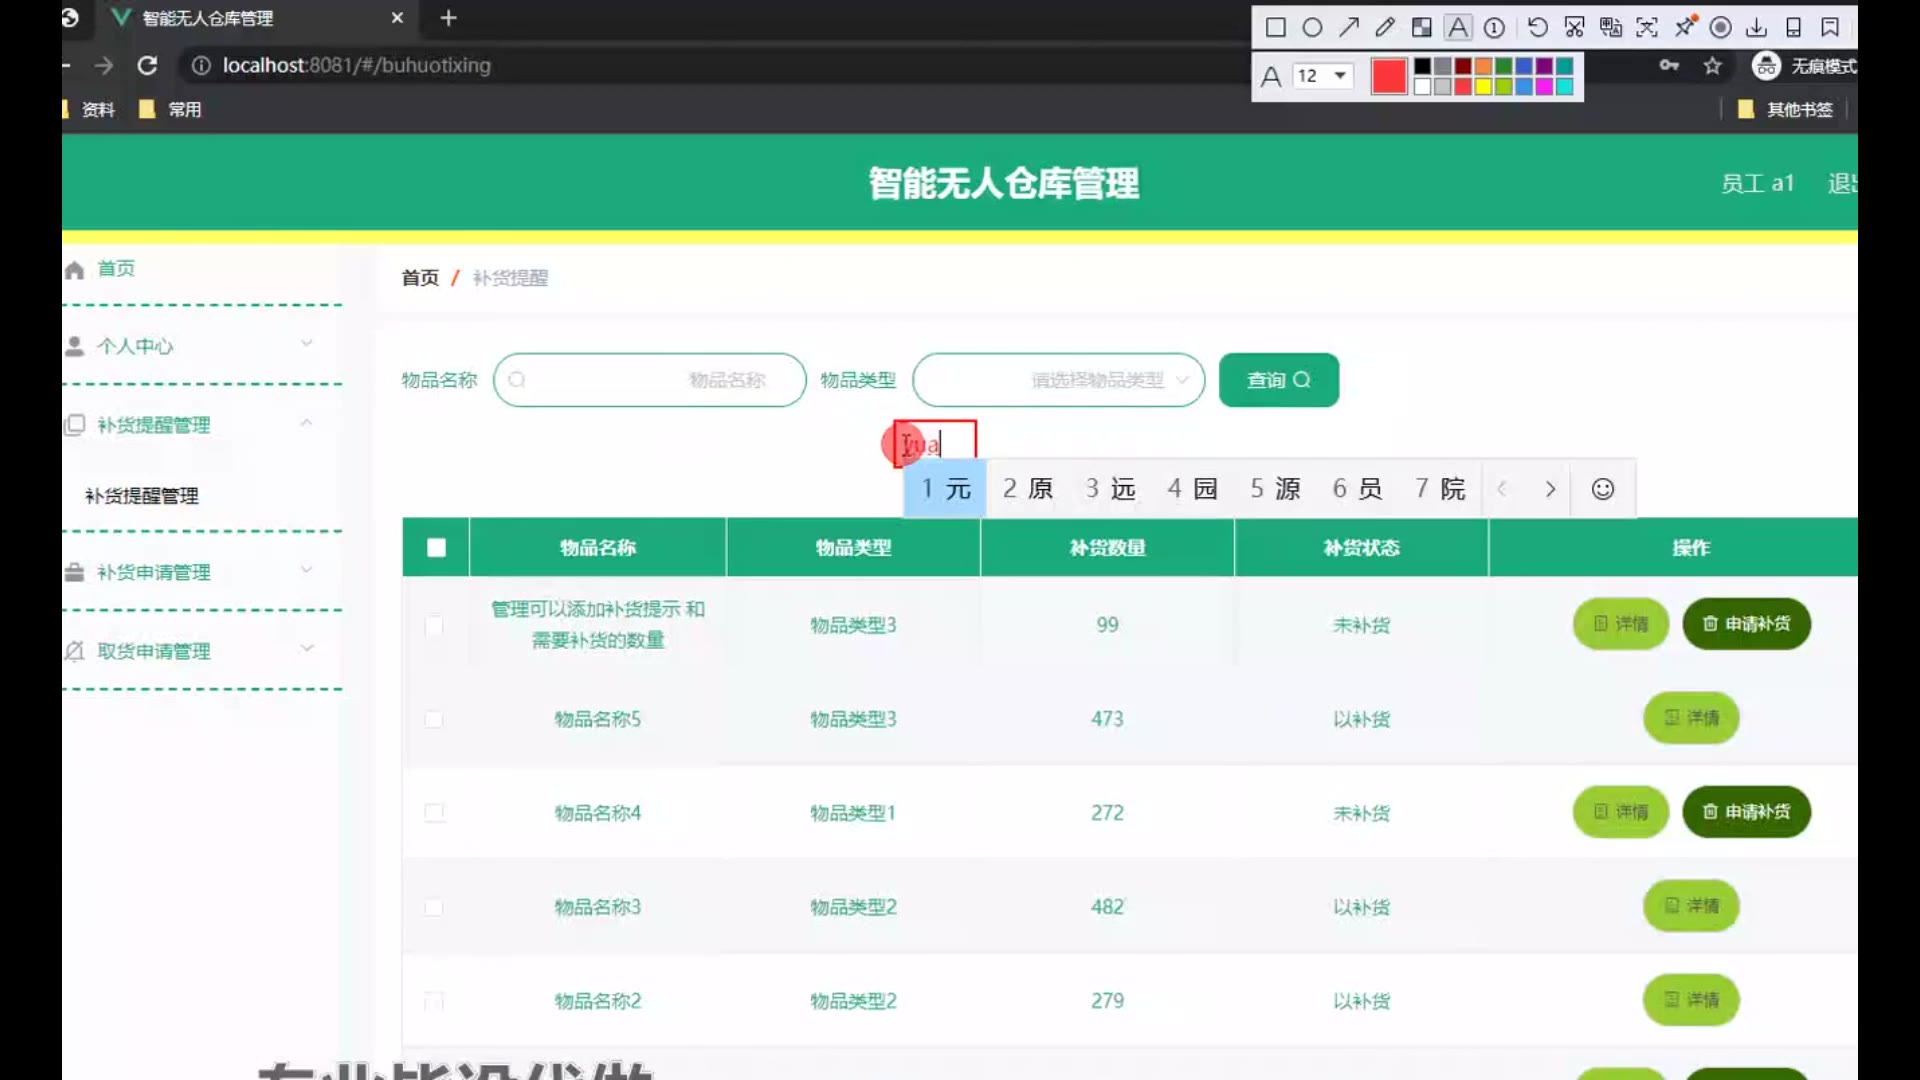Select the arrow annotation tool
The image size is (1920, 1080).
1349,28
